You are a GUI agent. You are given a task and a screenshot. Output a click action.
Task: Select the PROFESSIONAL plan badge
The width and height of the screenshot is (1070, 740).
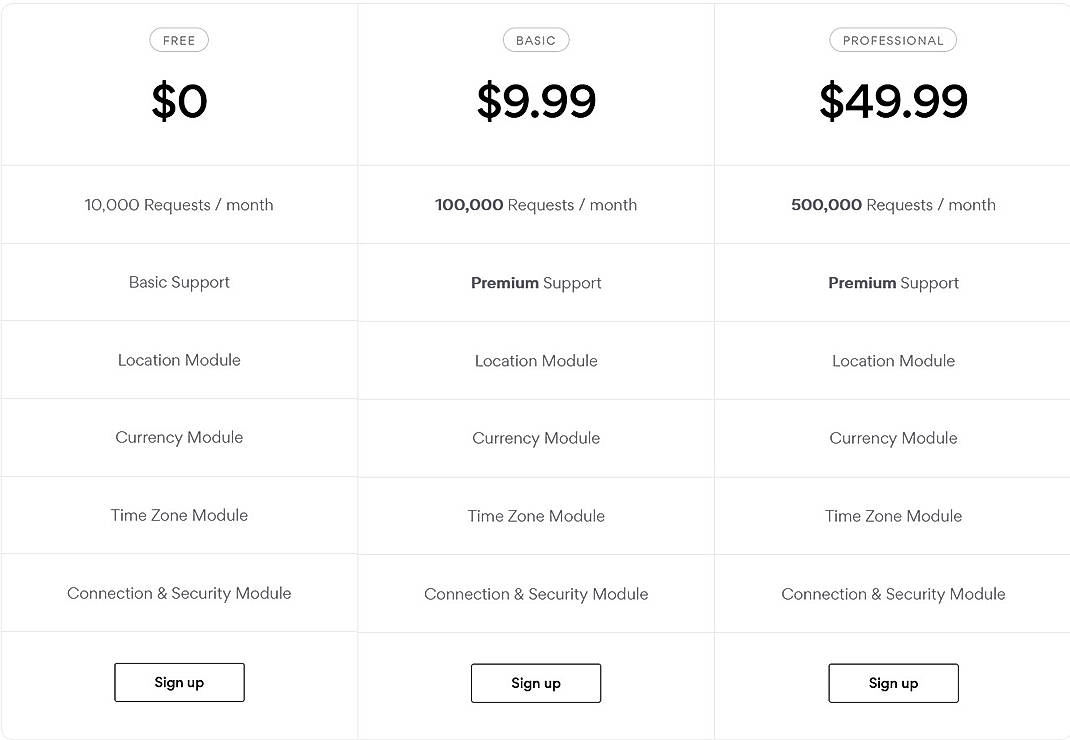tap(893, 40)
